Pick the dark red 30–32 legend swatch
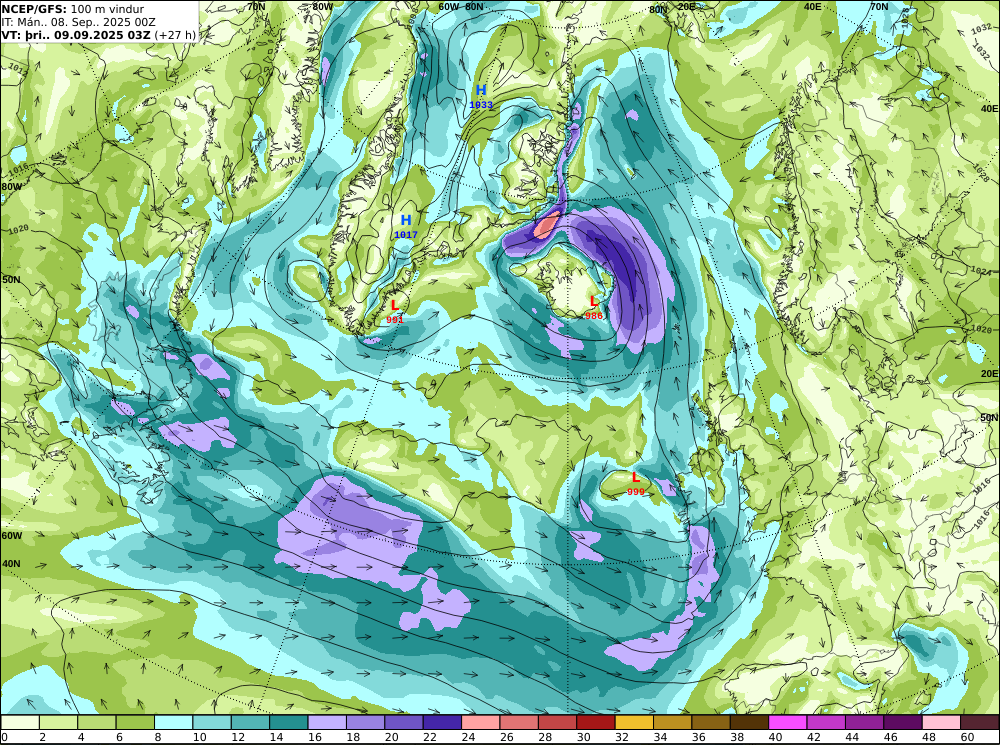This screenshot has width=1000, height=745. click(x=596, y=722)
